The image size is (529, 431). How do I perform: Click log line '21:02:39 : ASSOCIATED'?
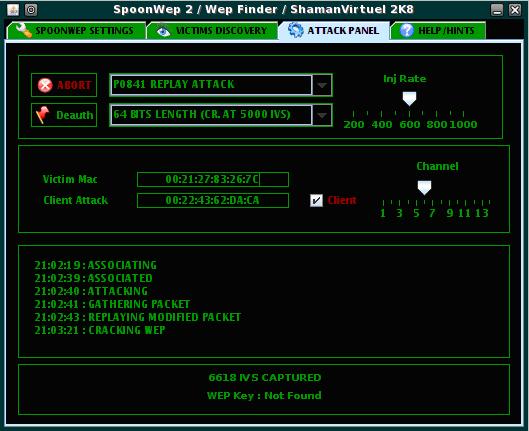click(93, 278)
